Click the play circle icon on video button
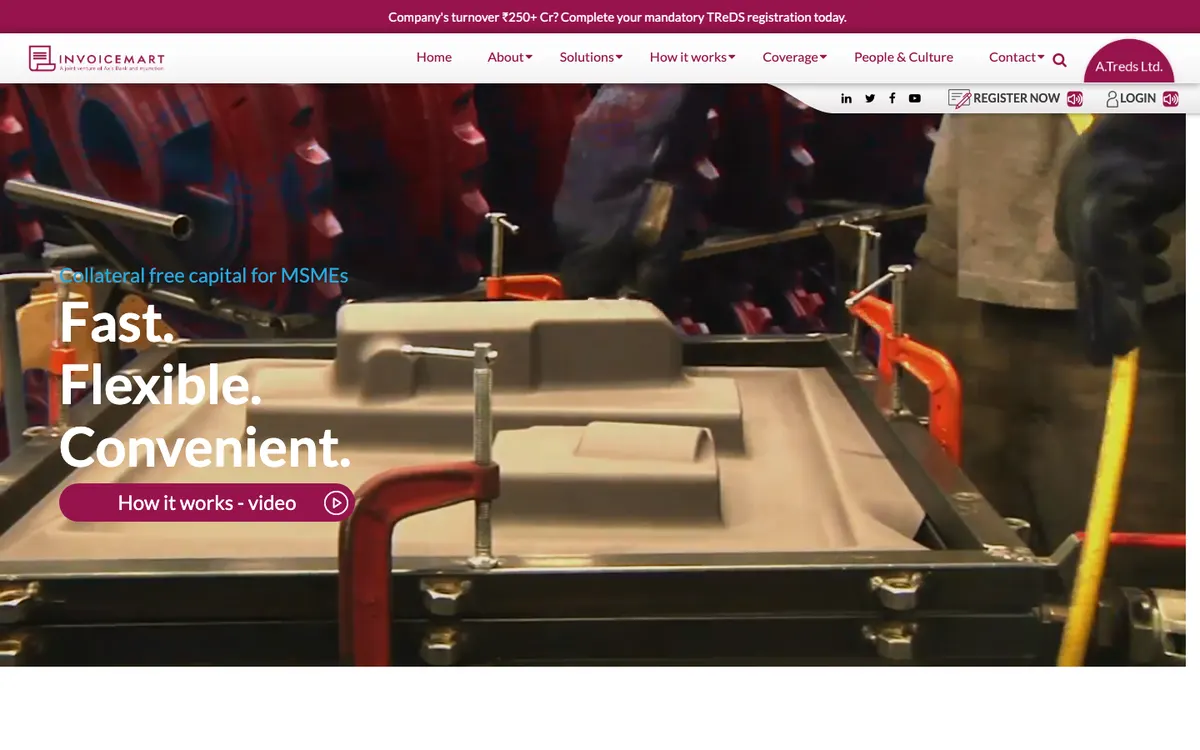The width and height of the screenshot is (1200, 750). click(x=336, y=503)
